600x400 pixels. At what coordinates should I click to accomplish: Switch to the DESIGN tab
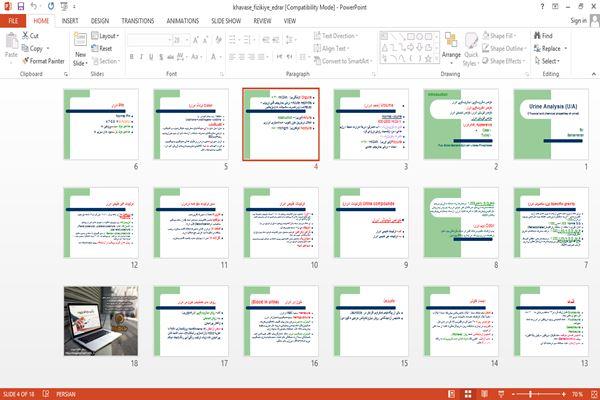100,21
